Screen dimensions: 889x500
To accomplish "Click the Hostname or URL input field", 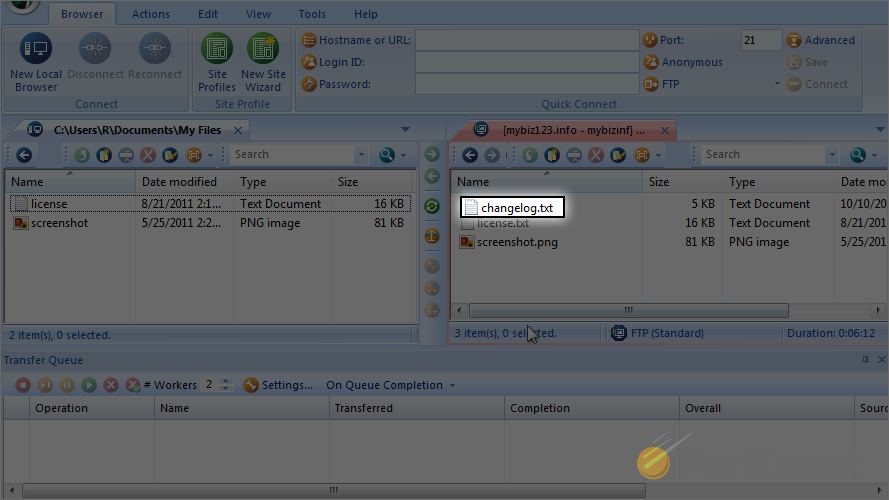I will pyautogui.click(x=526, y=40).
